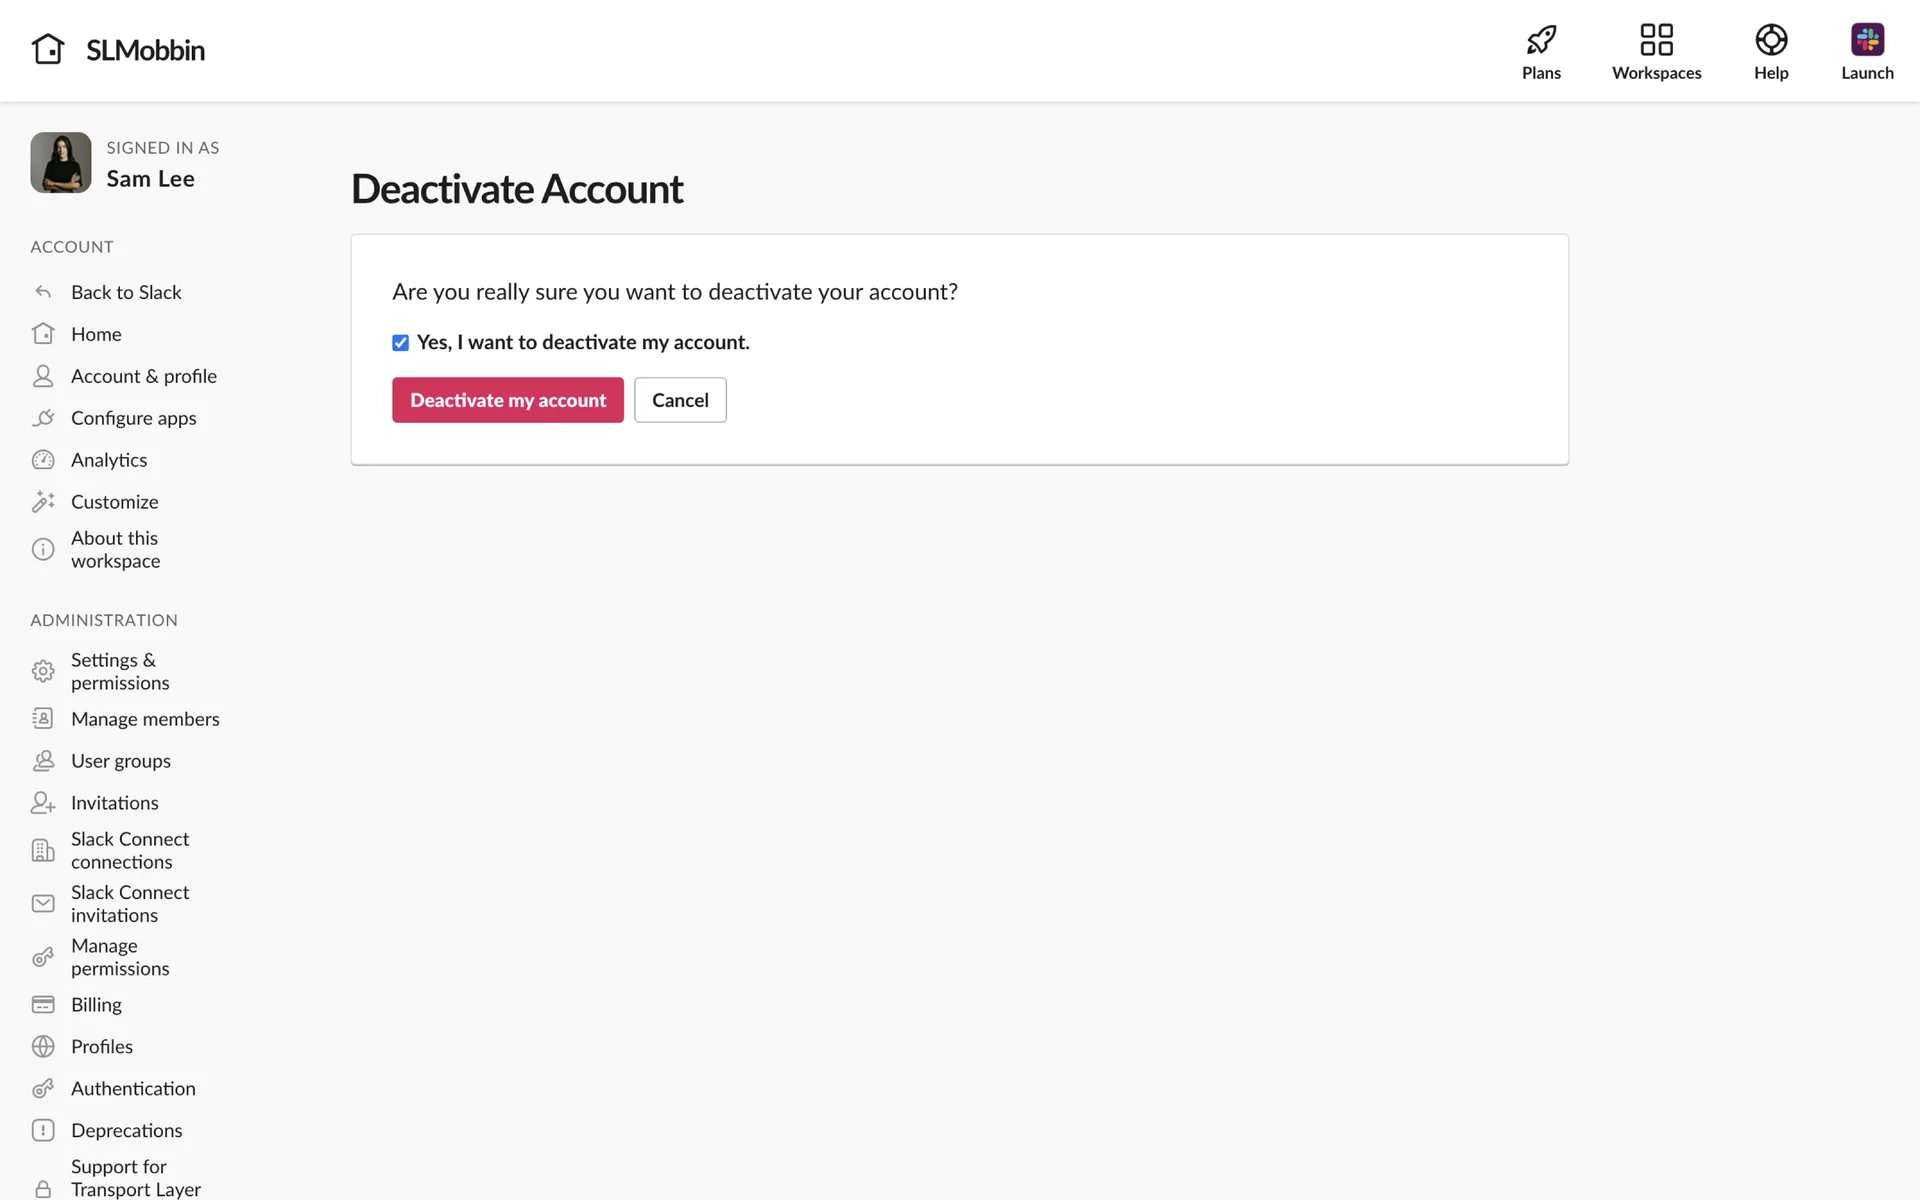This screenshot has height=1200, width=1920.
Task: Click the Settings & permissions gear icon
Action: click(x=43, y=671)
